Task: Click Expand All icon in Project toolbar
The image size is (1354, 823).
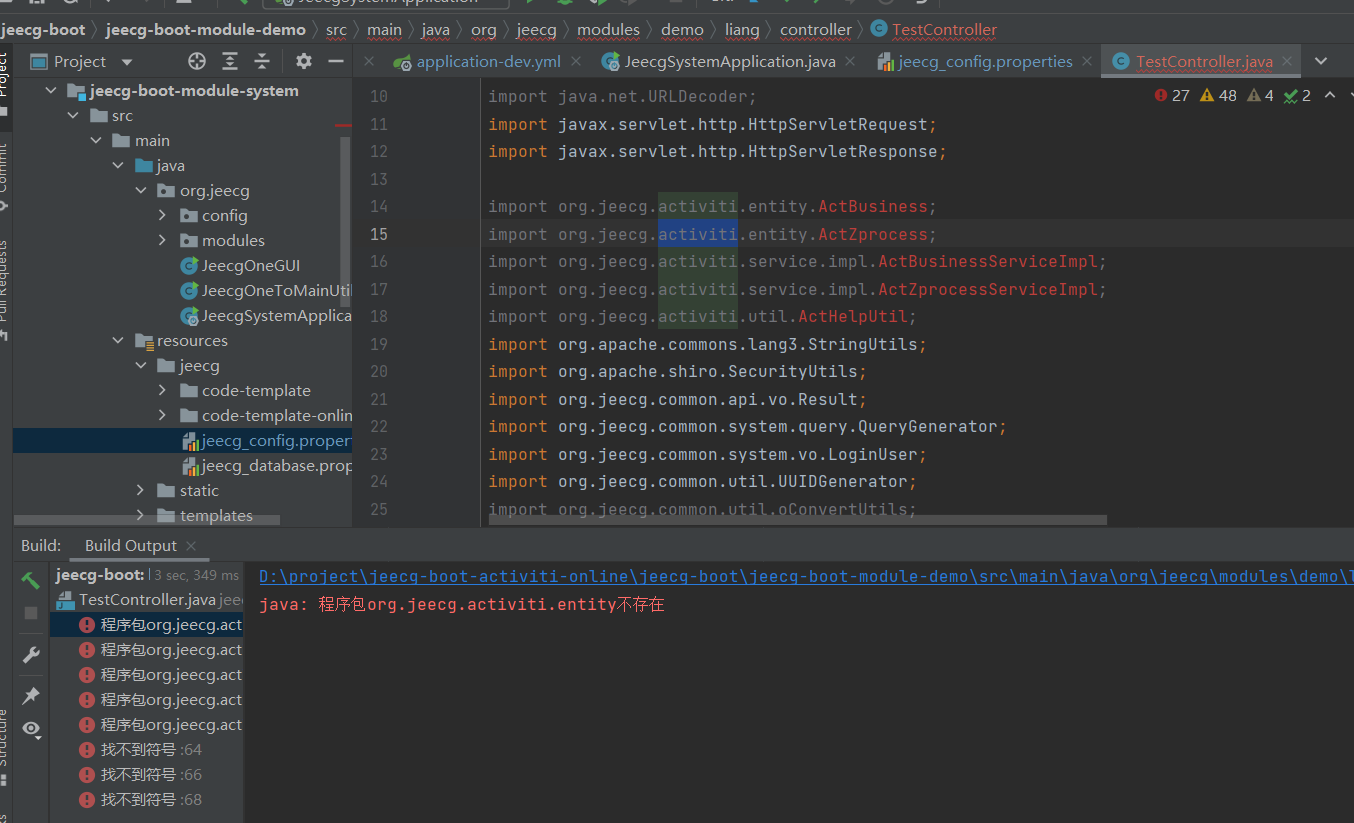Action: click(x=230, y=61)
